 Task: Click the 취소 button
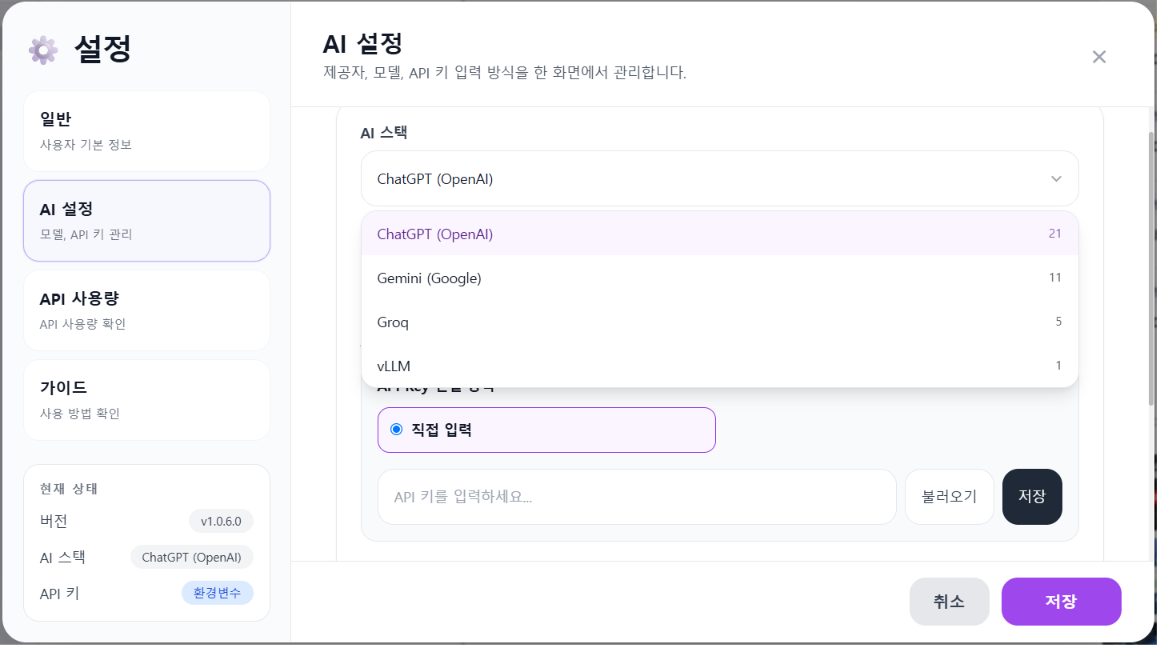pyautogui.click(x=949, y=601)
